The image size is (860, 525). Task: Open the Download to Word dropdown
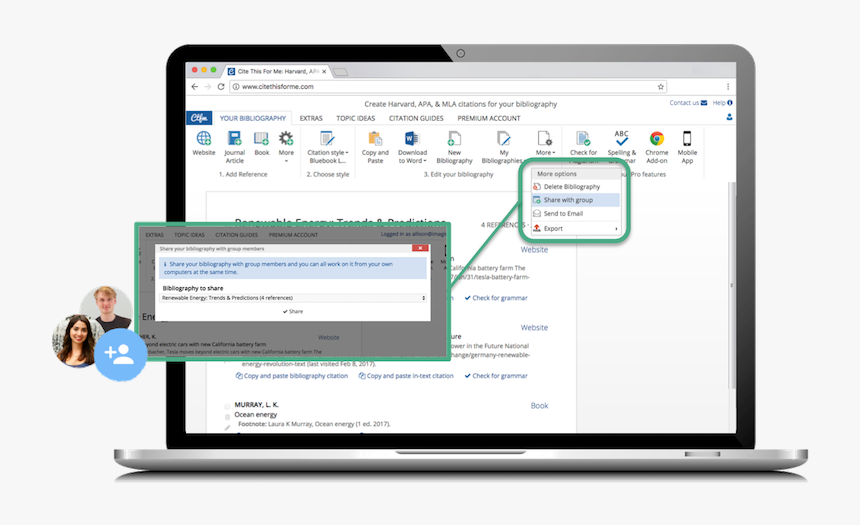(x=412, y=147)
